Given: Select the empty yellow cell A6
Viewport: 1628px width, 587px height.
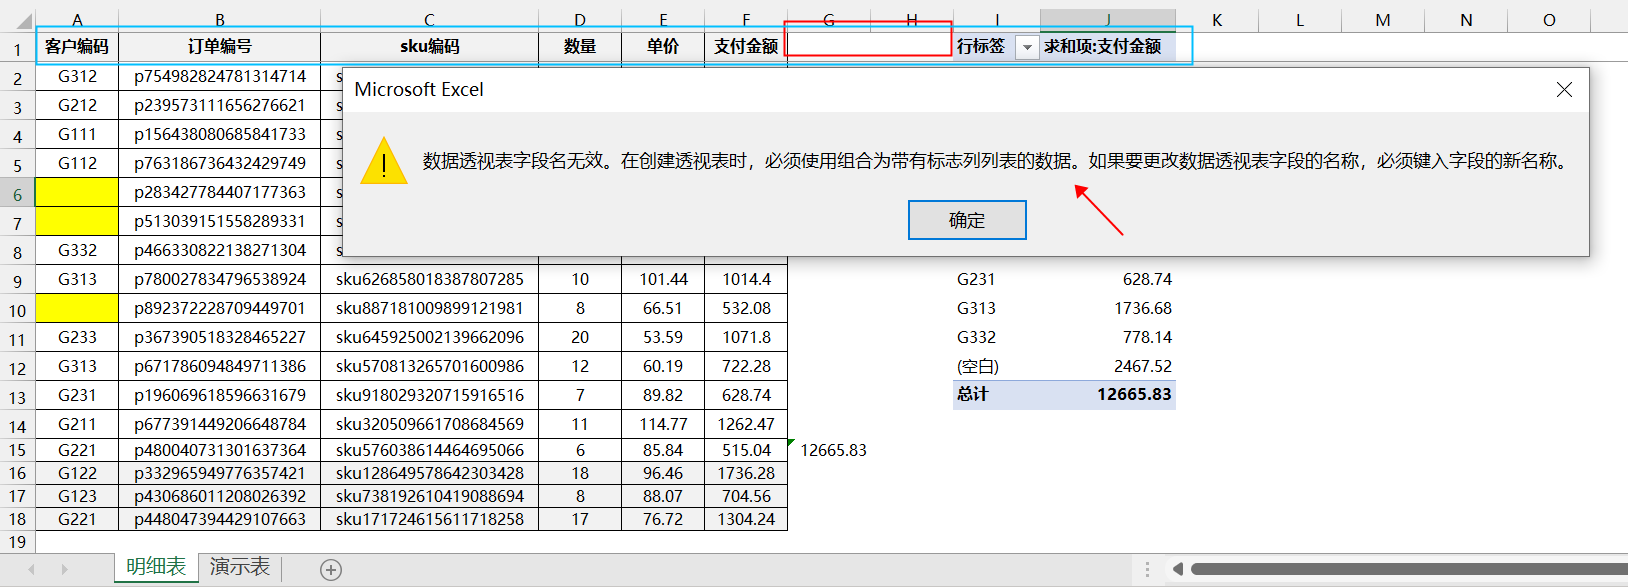Looking at the screenshot, I should click(77, 192).
